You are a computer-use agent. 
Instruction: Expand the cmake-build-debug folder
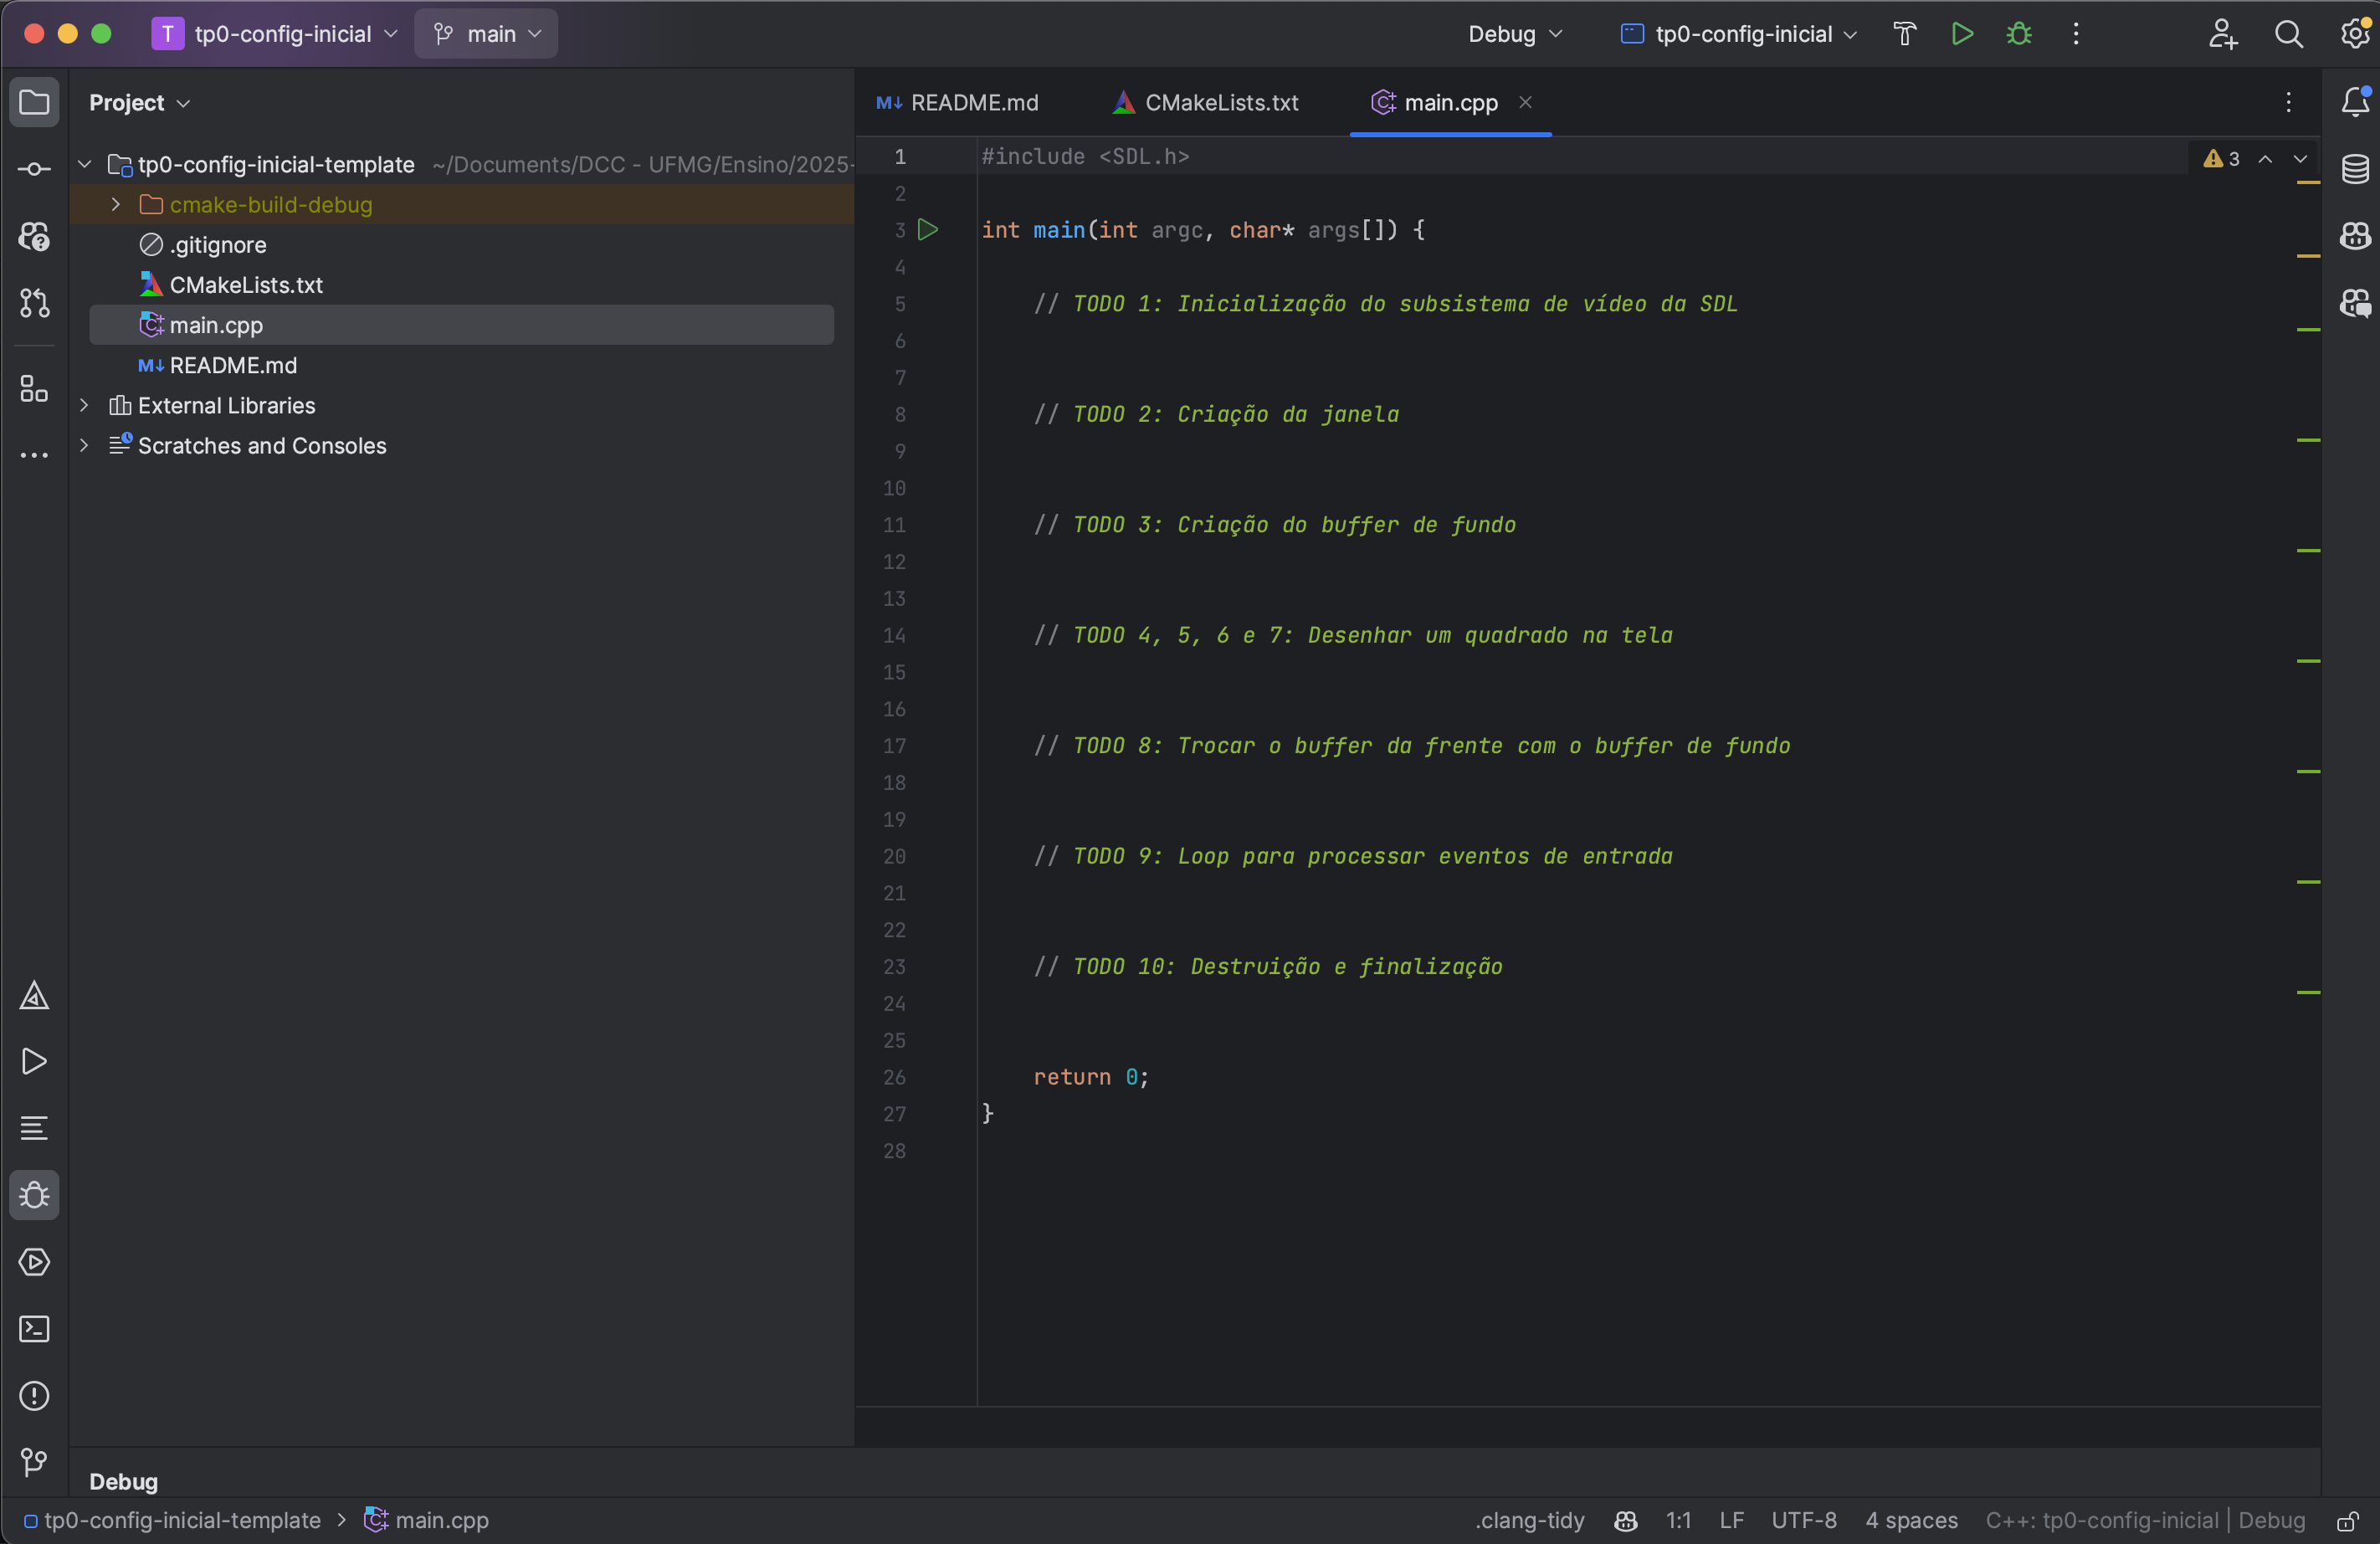(x=116, y=204)
